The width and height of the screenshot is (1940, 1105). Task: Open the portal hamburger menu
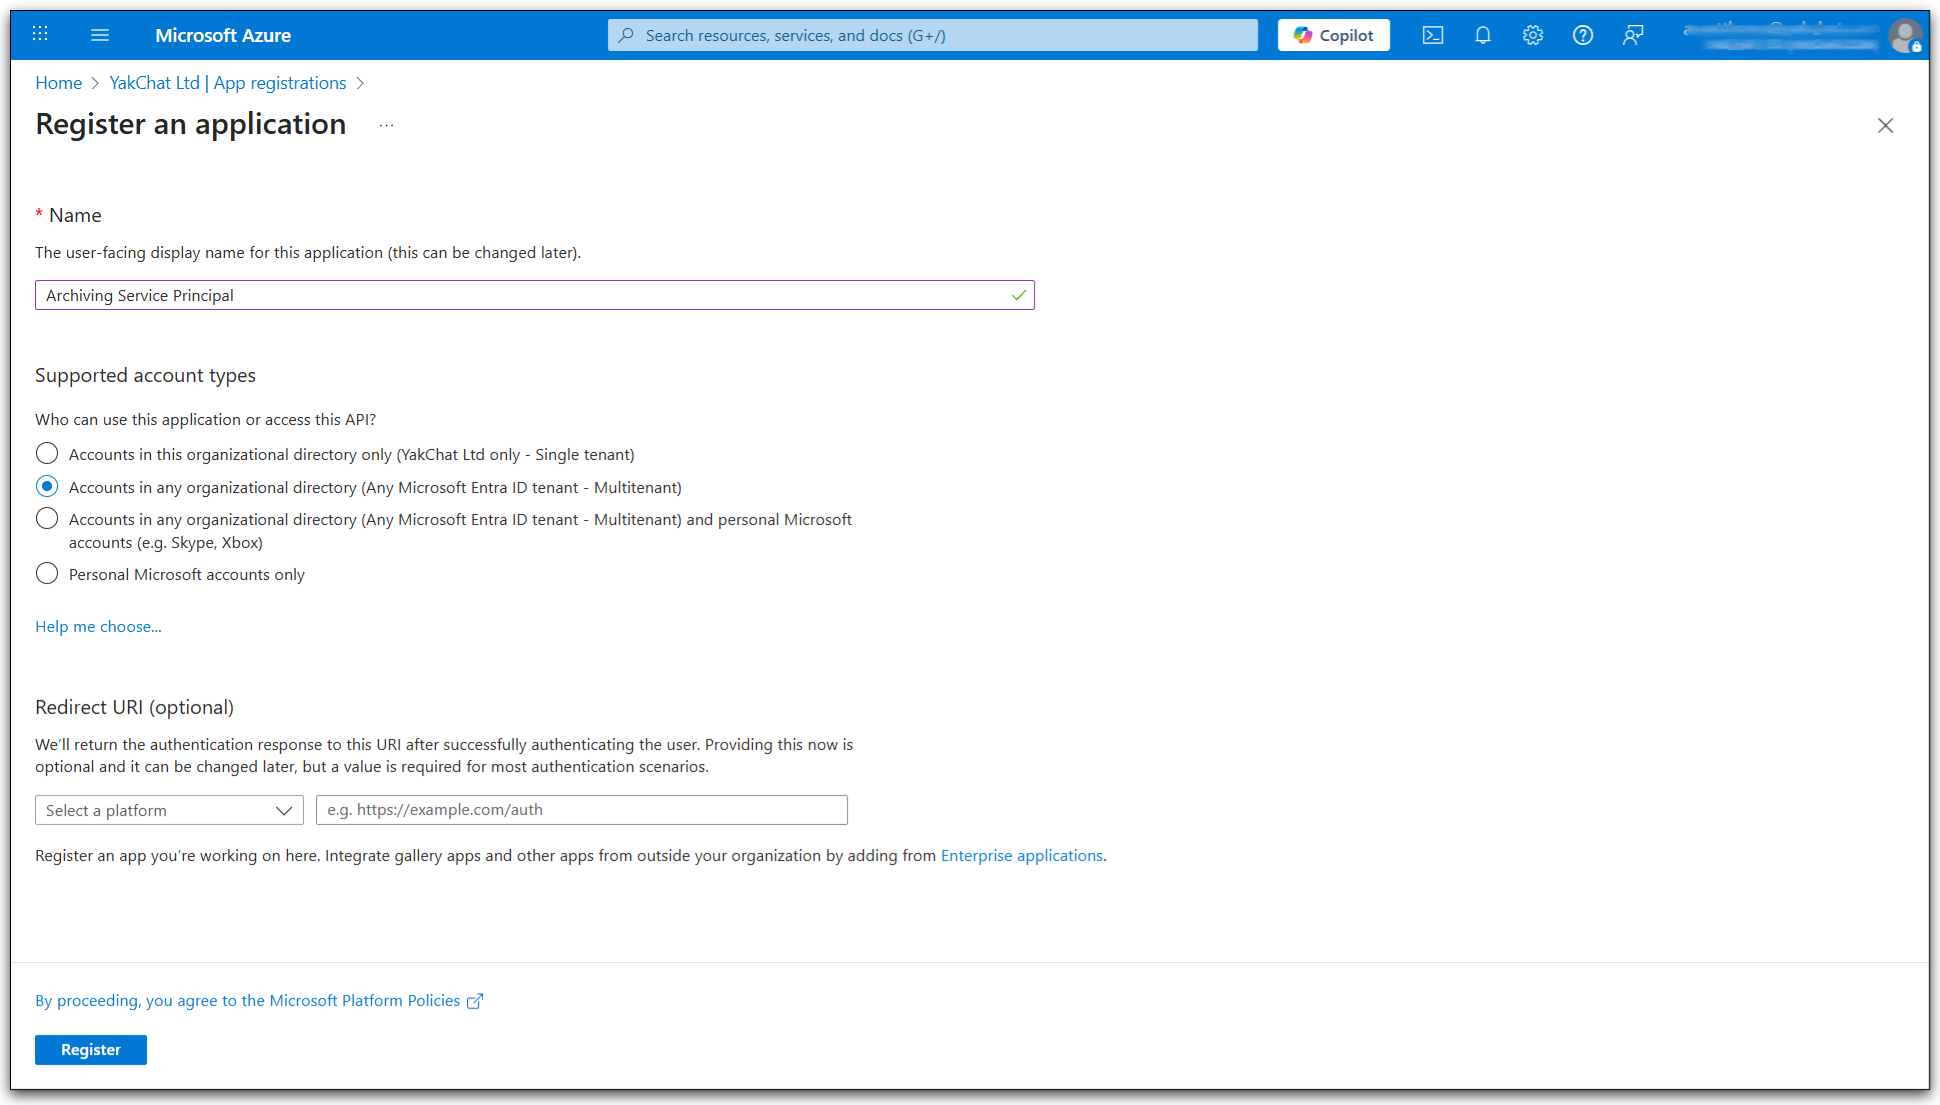(100, 35)
